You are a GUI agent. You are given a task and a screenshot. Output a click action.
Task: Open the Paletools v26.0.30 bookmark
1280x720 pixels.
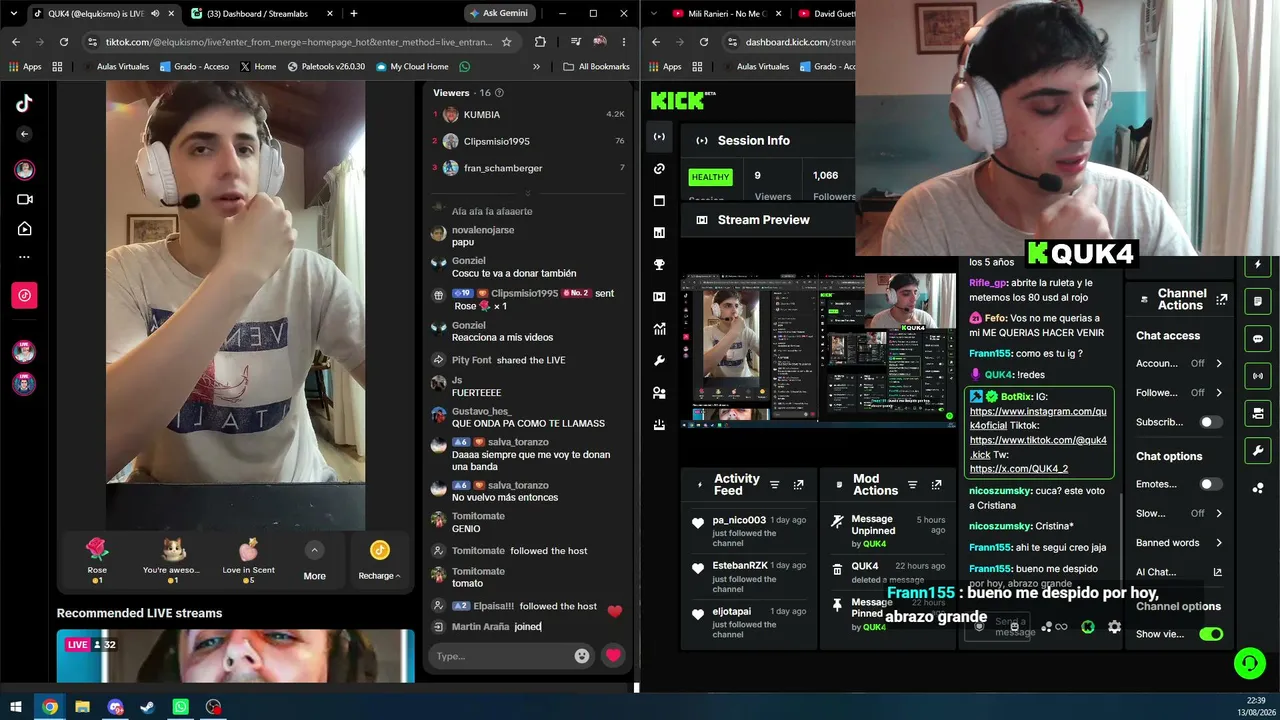tap(326, 67)
